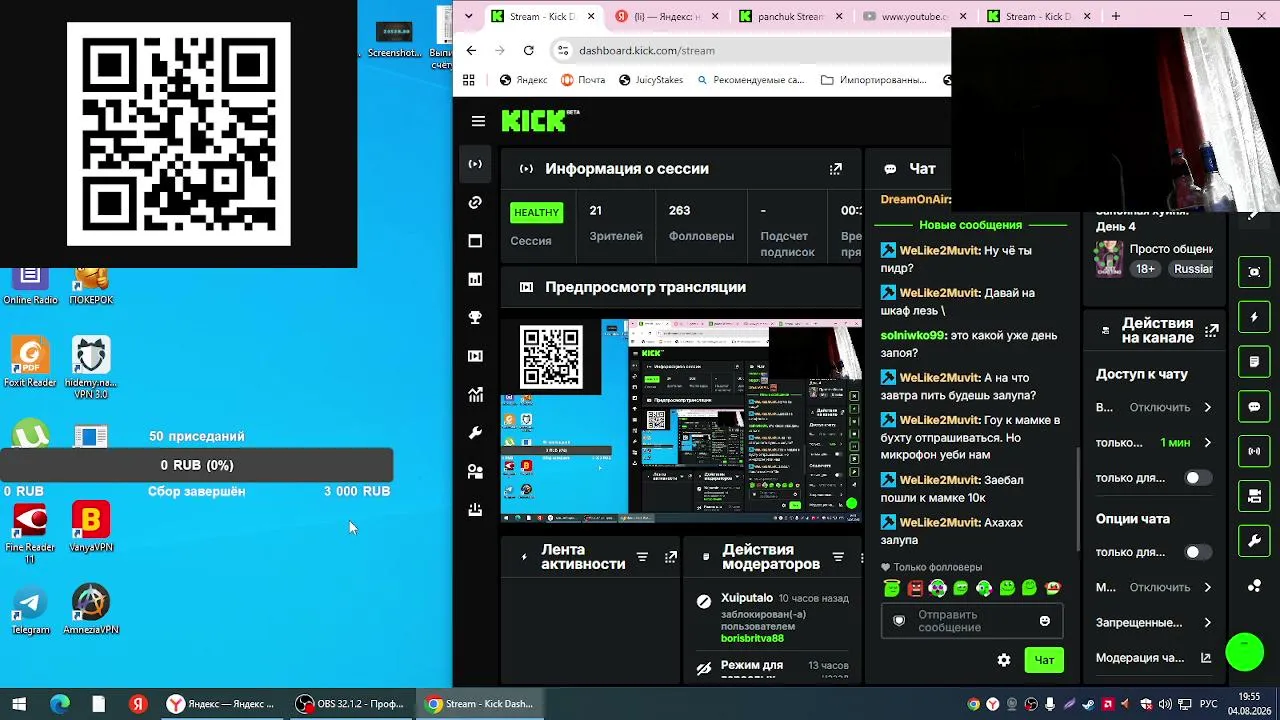Open the rising analytics graph icon in sidebar
Image resolution: width=1280 pixels, height=720 pixels.
475,395
